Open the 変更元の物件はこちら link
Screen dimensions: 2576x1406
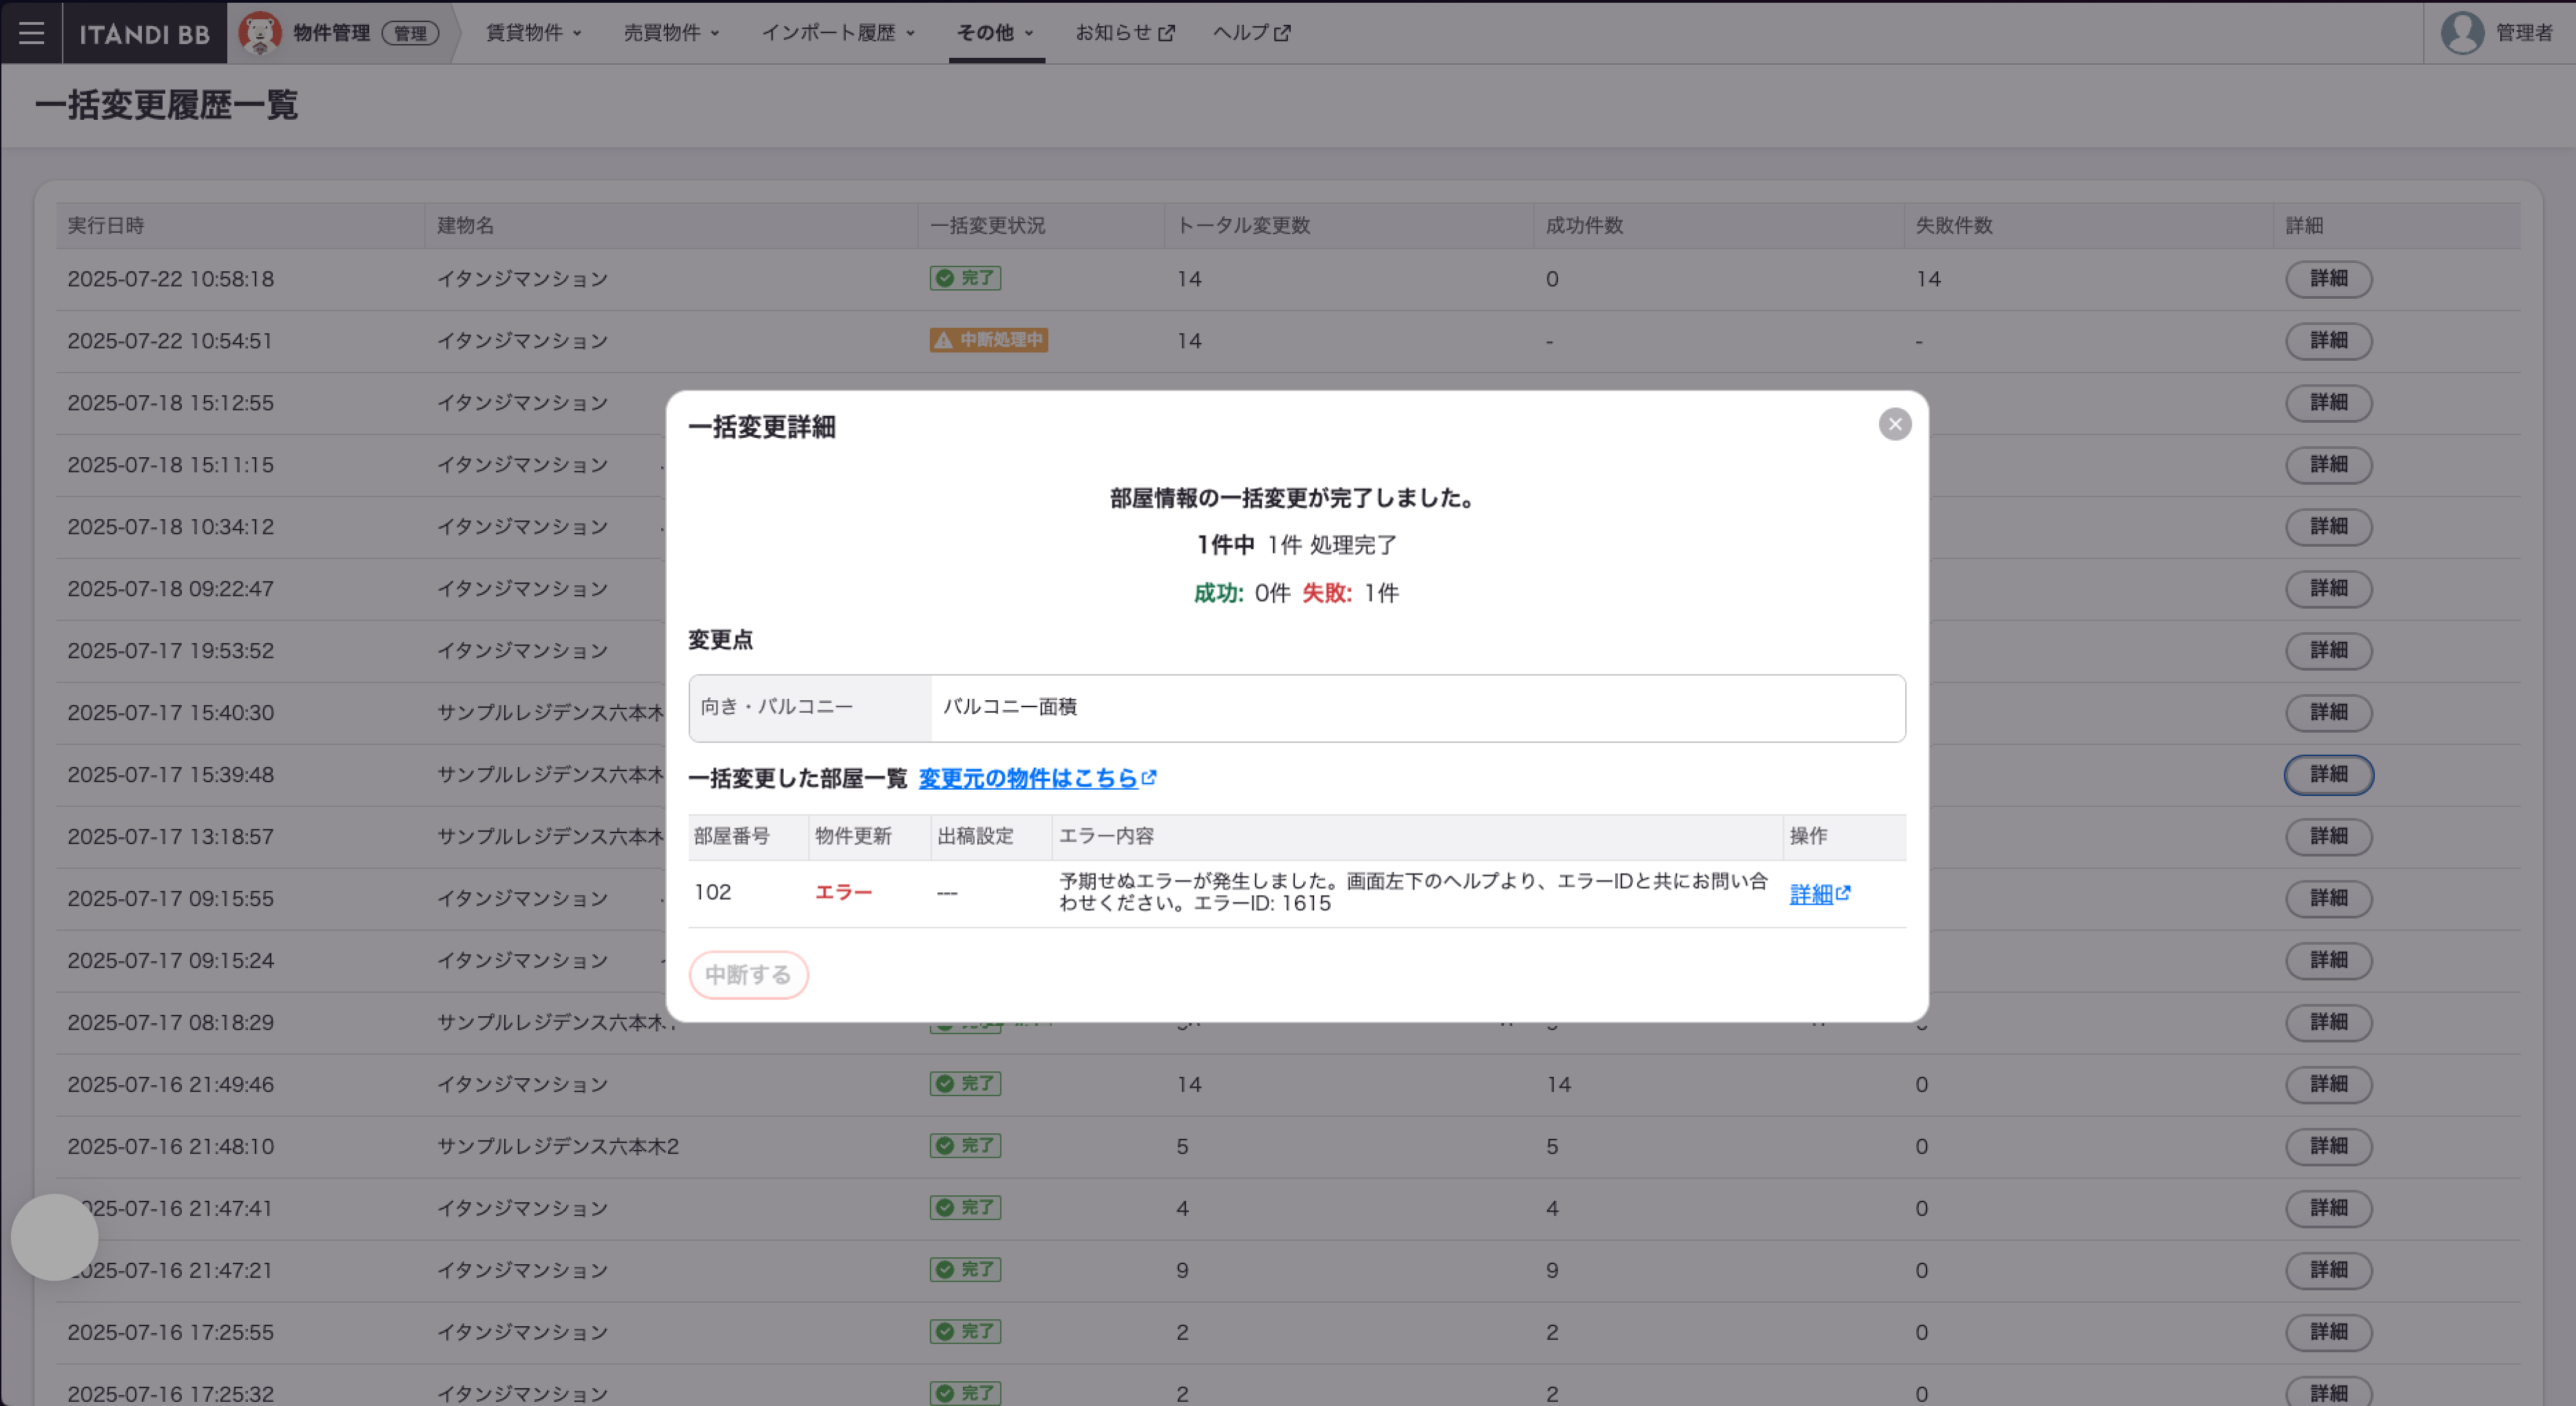pyautogui.click(x=1037, y=778)
